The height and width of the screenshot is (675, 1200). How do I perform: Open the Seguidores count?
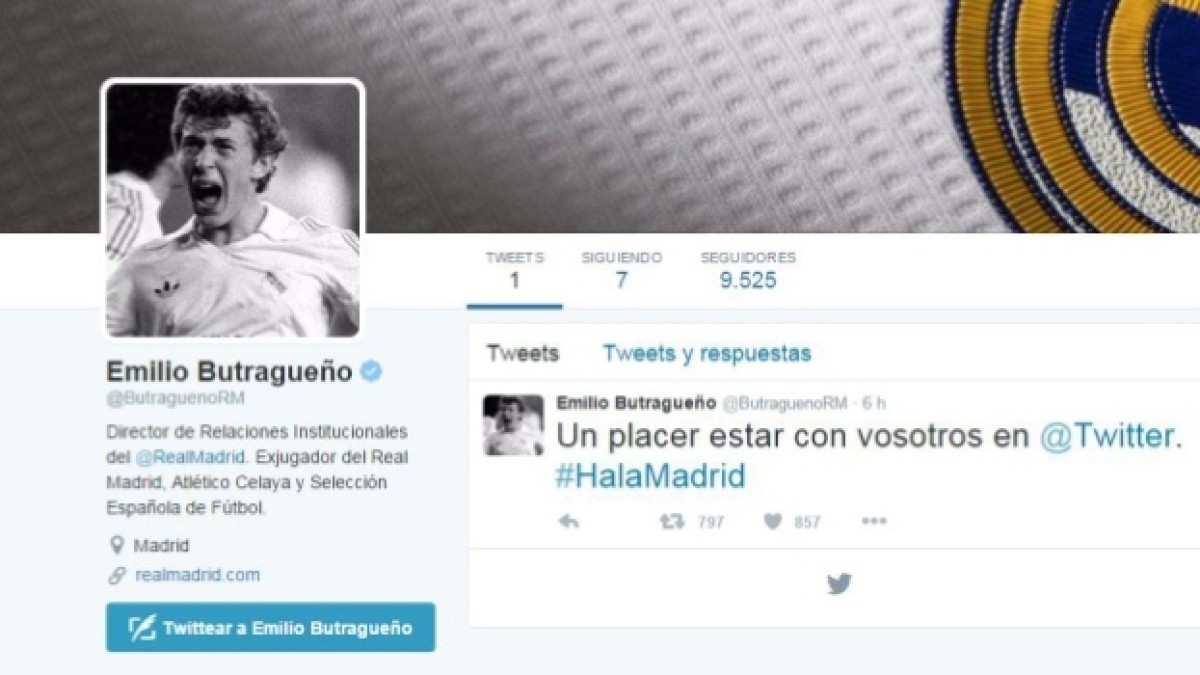tap(748, 270)
